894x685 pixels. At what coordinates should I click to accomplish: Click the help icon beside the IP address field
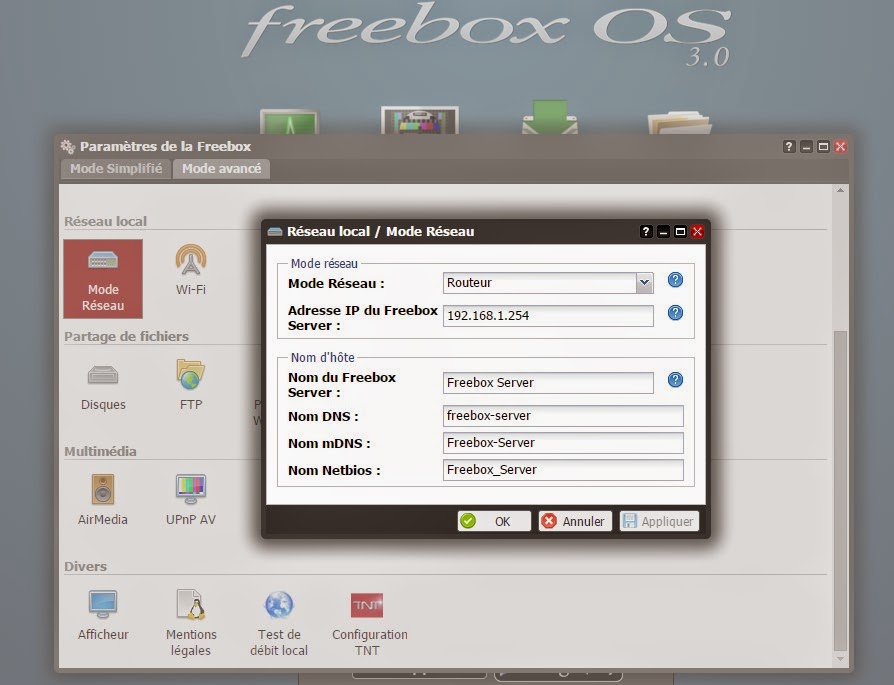pos(675,313)
